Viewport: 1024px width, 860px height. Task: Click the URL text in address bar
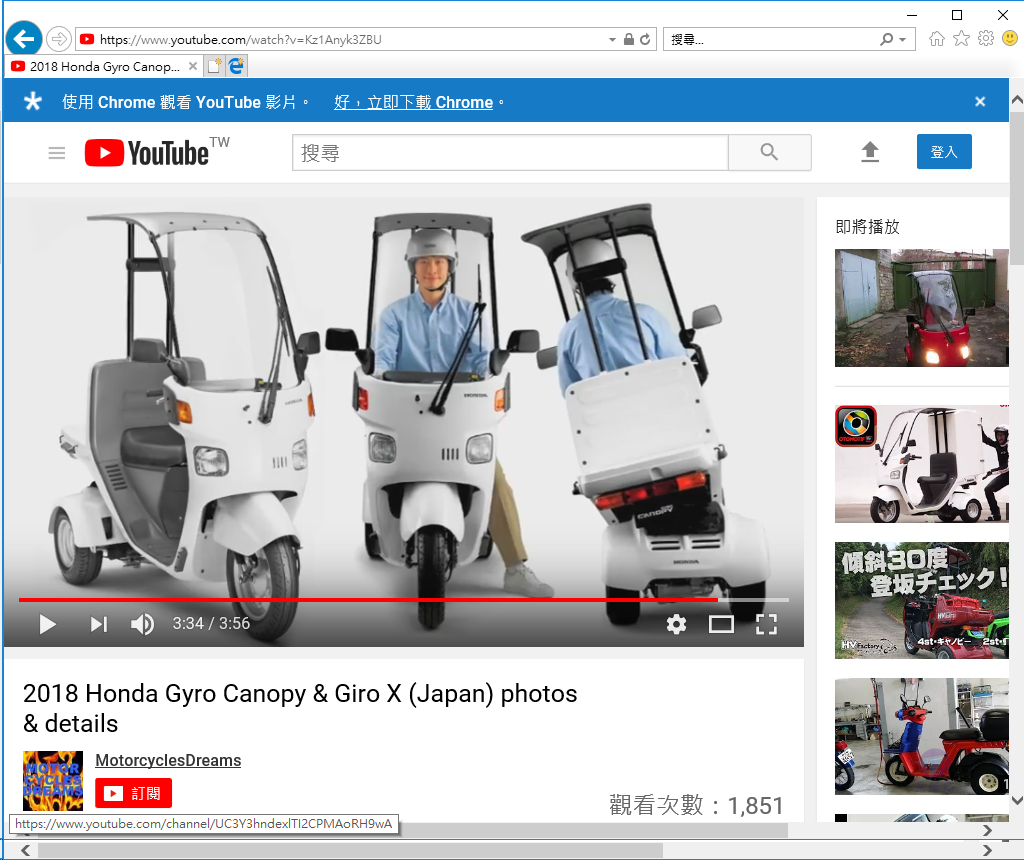[240, 39]
